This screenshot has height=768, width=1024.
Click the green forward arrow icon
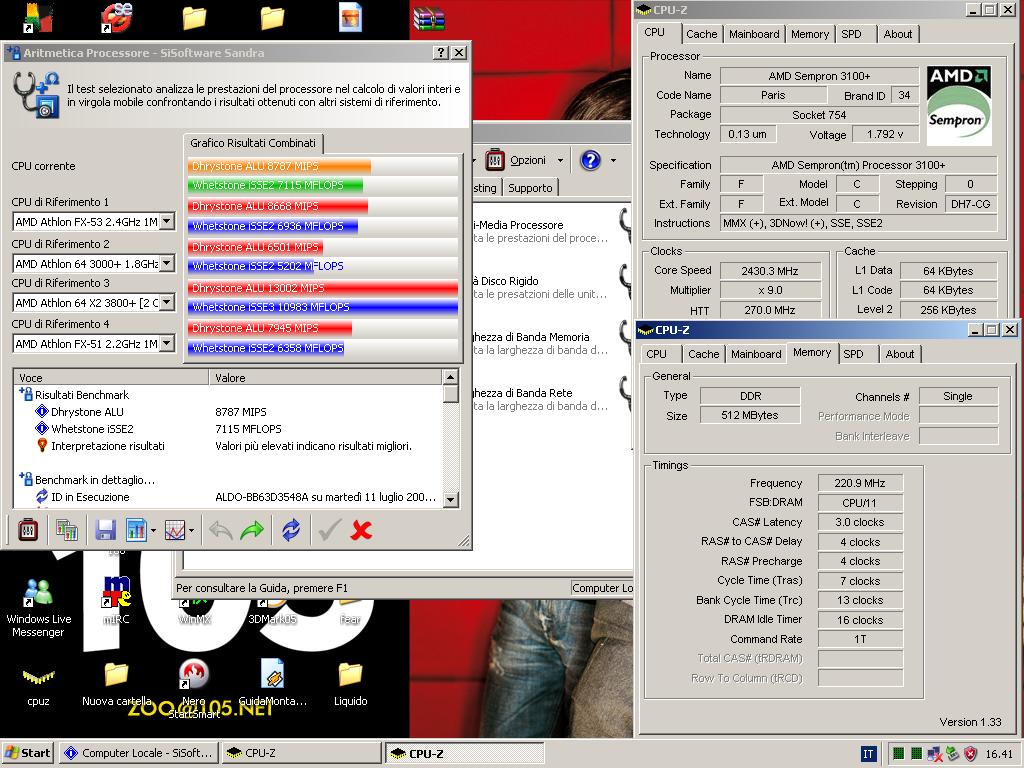[x=252, y=530]
